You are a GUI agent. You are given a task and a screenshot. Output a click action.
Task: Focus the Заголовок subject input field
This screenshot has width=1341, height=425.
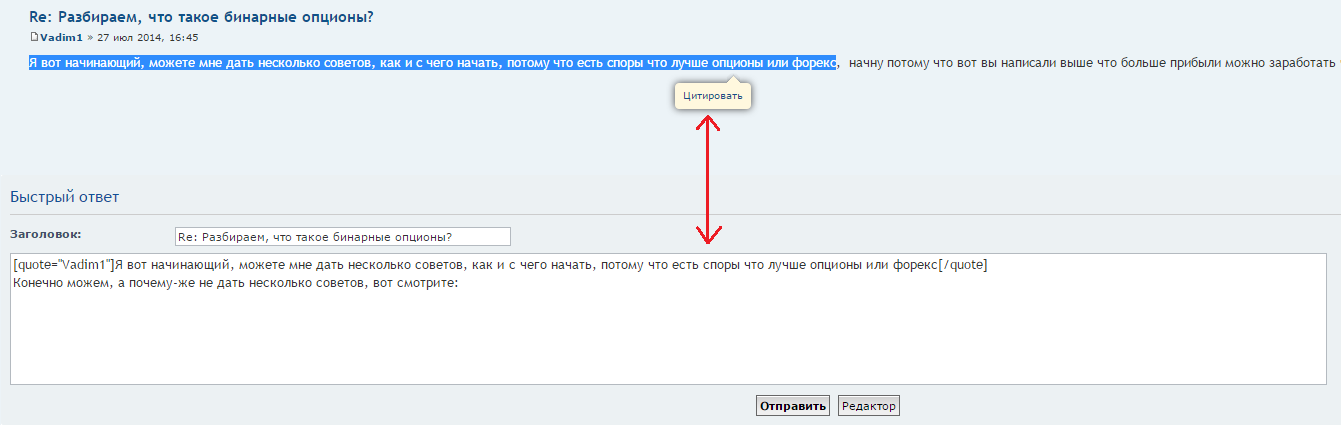click(342, 237)
